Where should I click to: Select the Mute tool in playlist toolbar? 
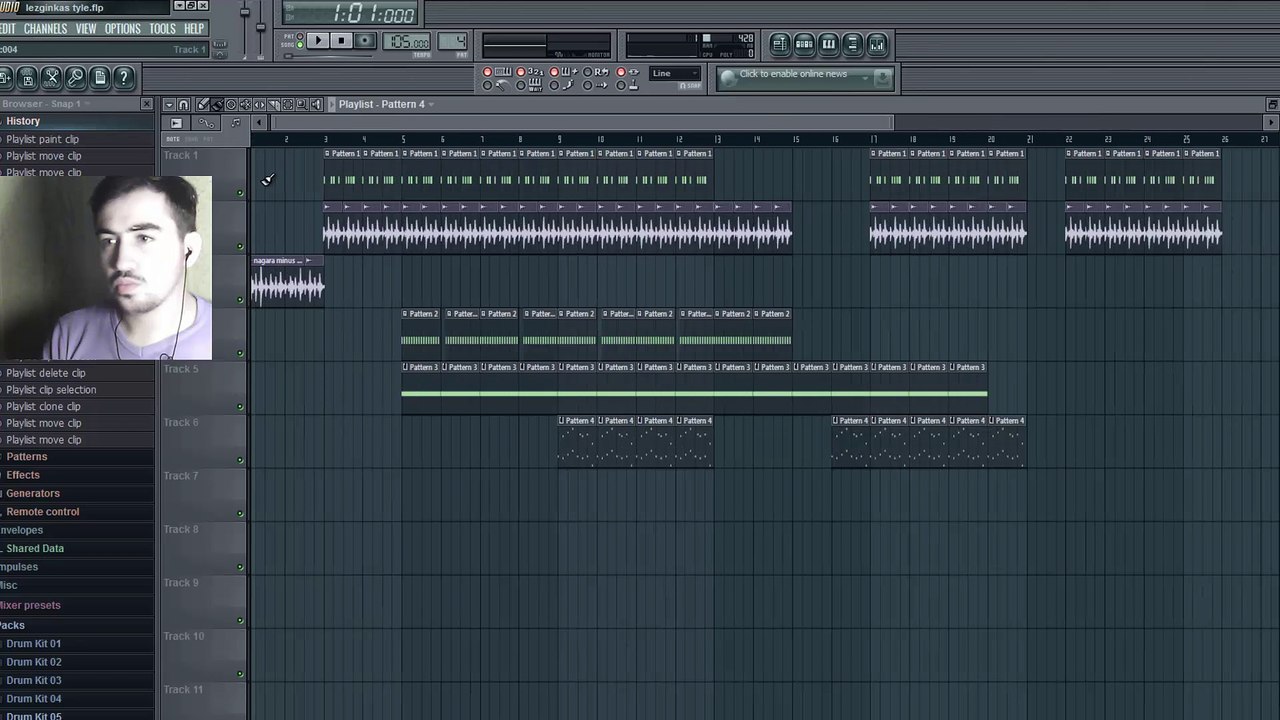tap(245, 104)
